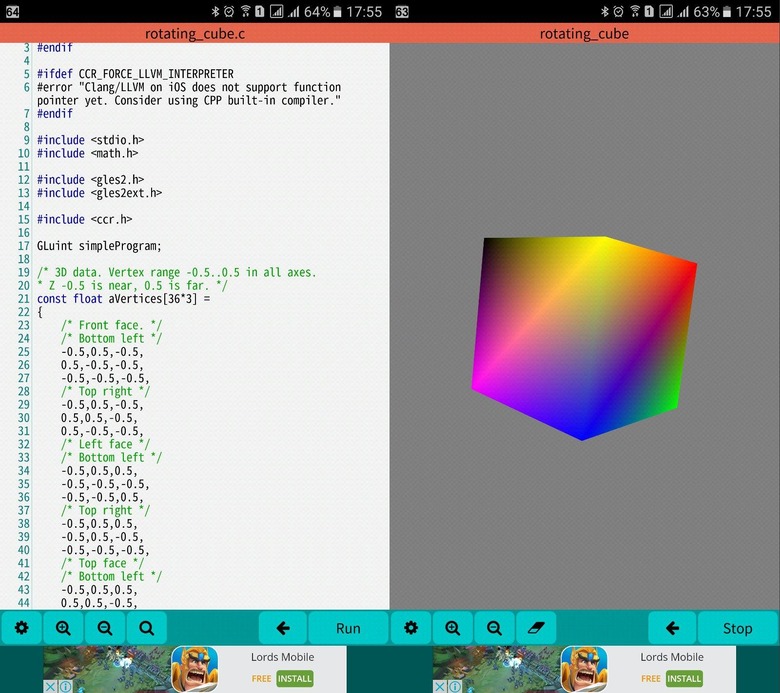Click the '#ifdef CCR_FORCE_LLVM_INTERPRETER' line
This screenshot has height=693, width=780.
(135, 74)
